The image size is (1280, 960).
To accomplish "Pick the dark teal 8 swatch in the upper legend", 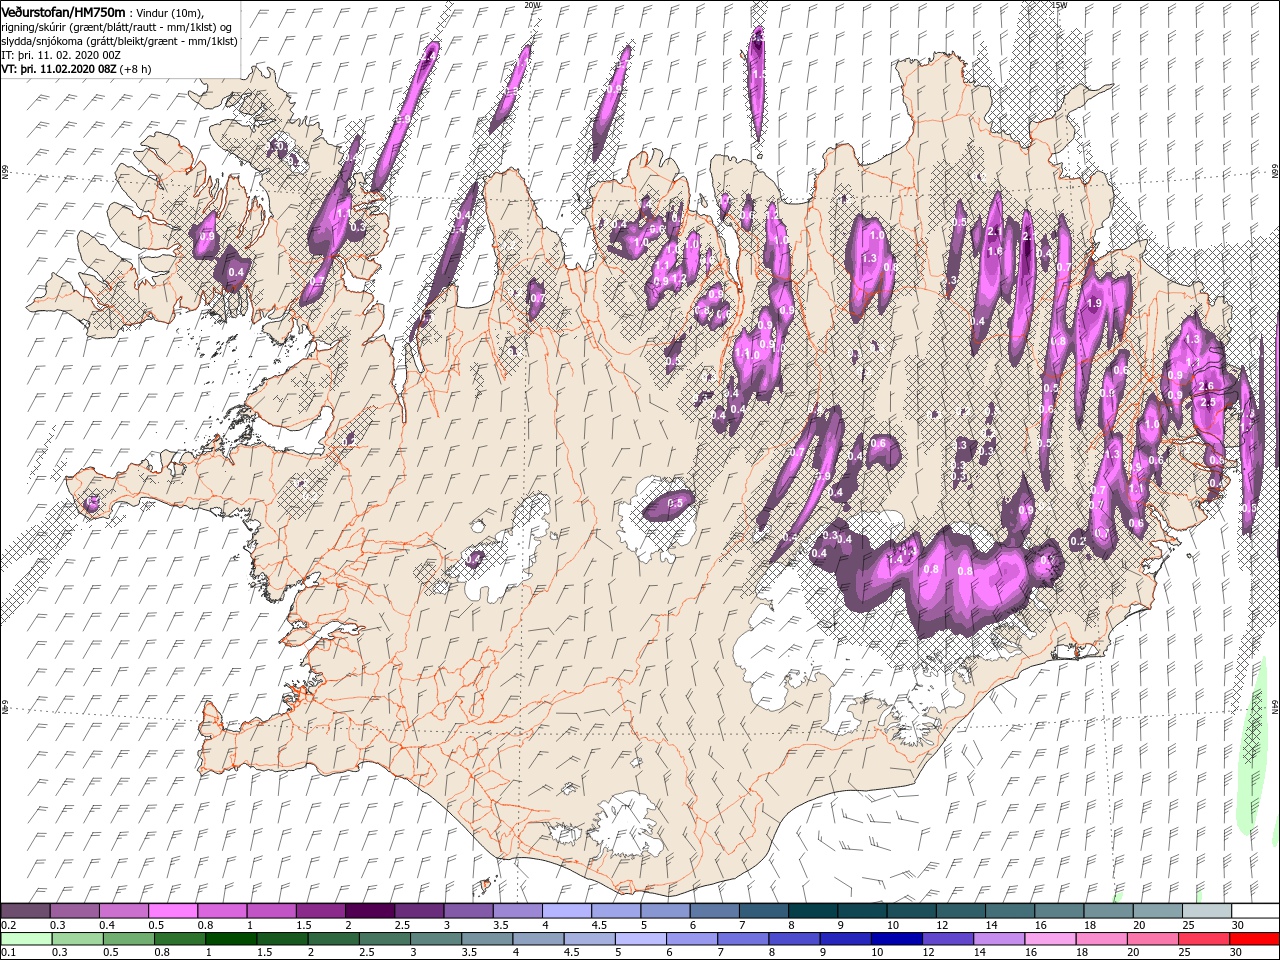I will click(x=813, y=910).
